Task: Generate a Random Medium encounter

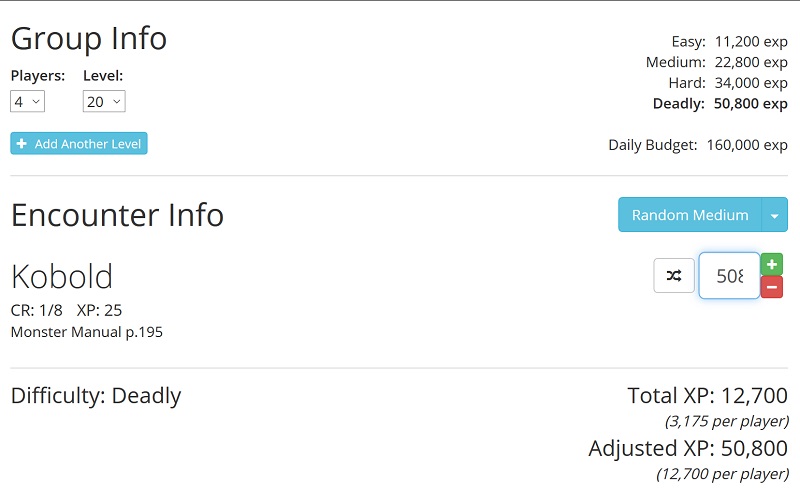Action: click(x=690, y=215)
